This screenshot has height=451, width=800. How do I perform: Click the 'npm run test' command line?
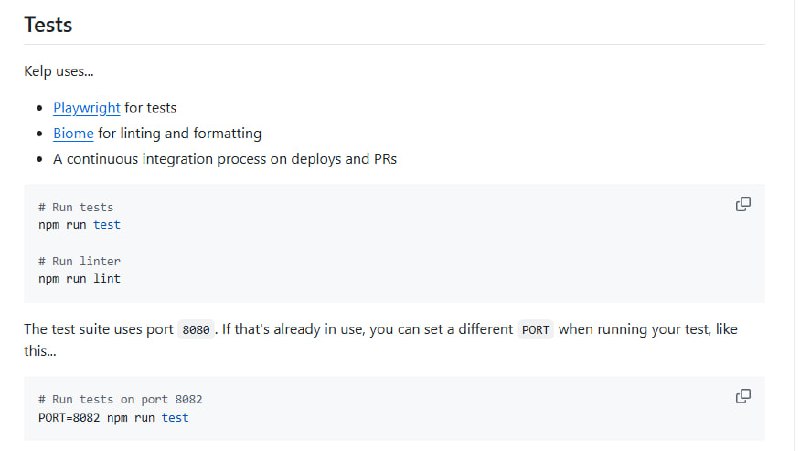[79, 225]
